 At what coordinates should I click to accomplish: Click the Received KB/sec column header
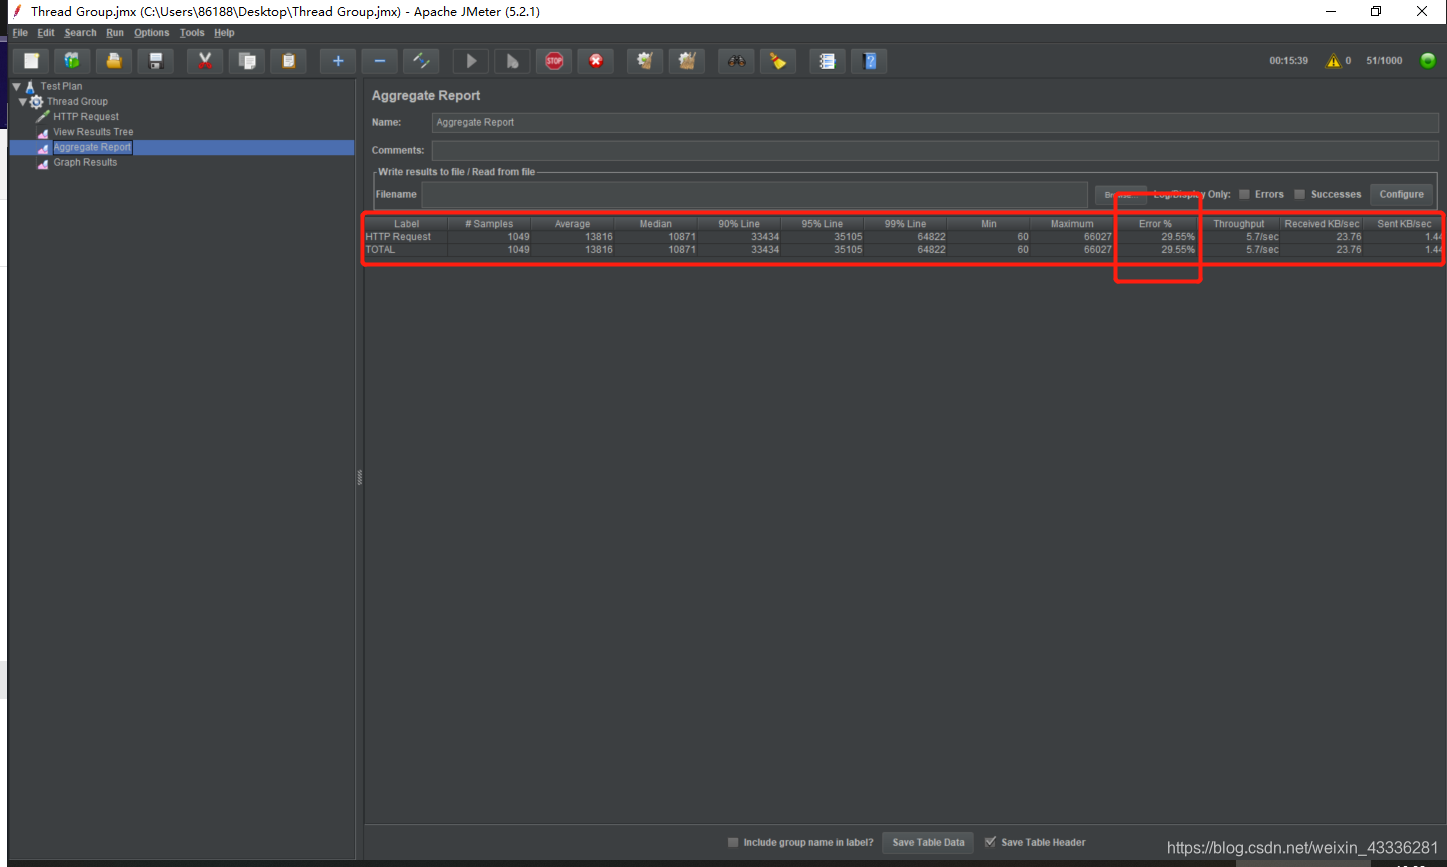pos(1322,224)
